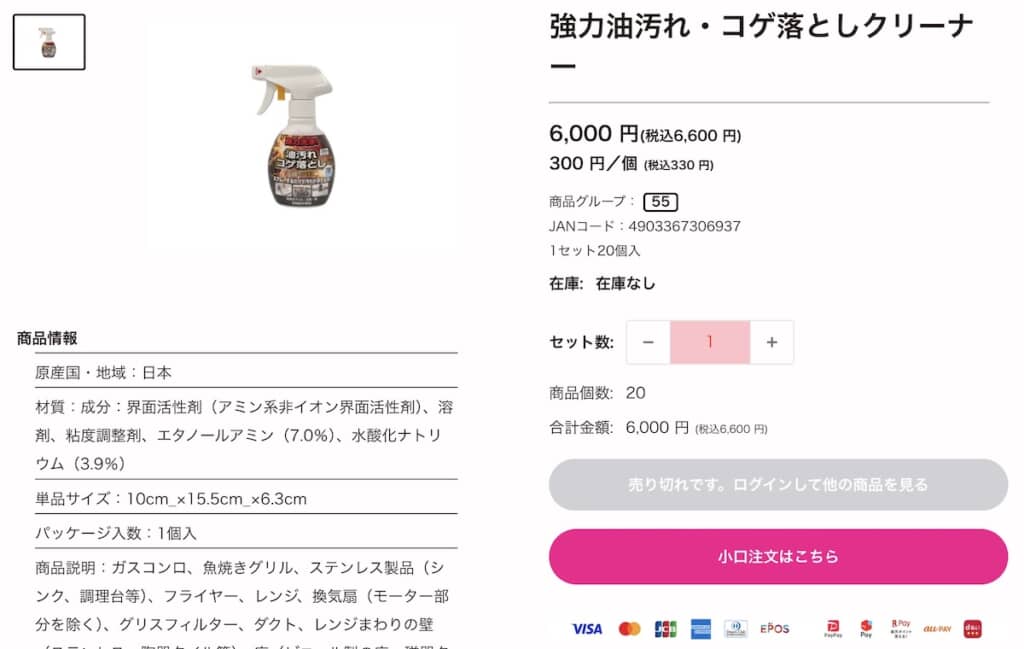Click the product group 55 badge
Viewport: 1024px width, 649px height.
pos(660,201)
